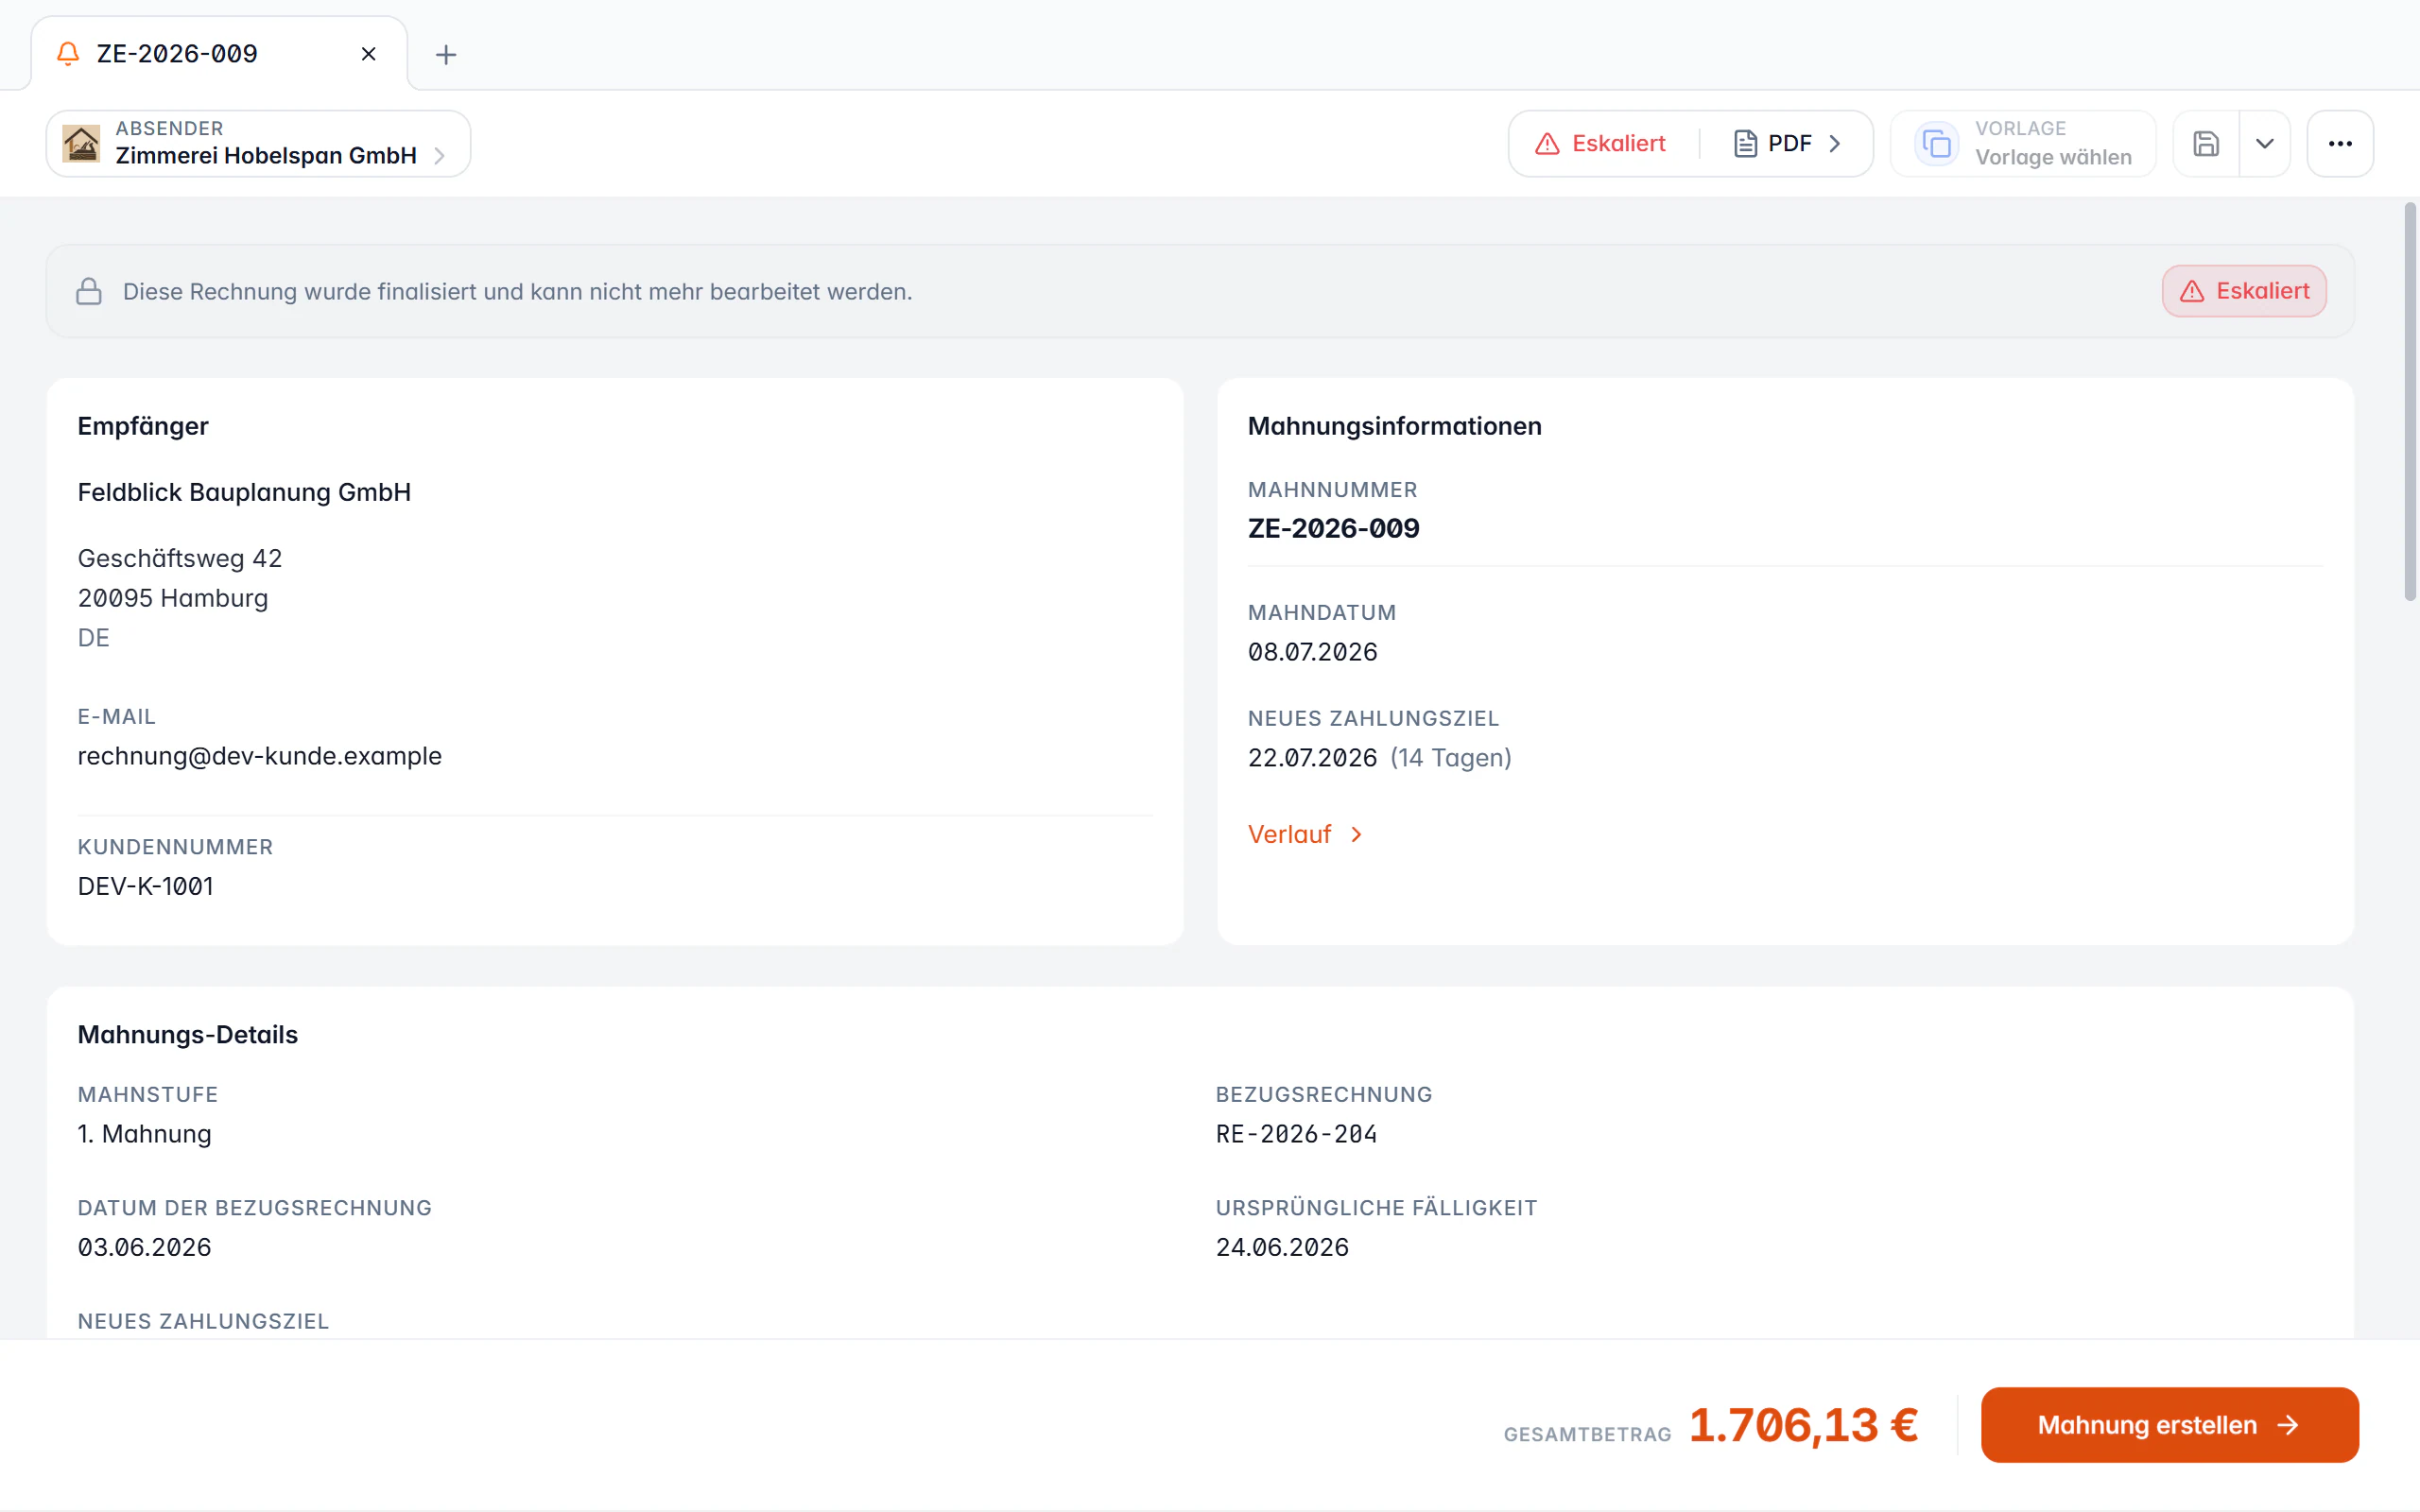Click the Eskaliert status in the toolbar
This screenshot has width=2420, height=1512.
coord(1600,144)
